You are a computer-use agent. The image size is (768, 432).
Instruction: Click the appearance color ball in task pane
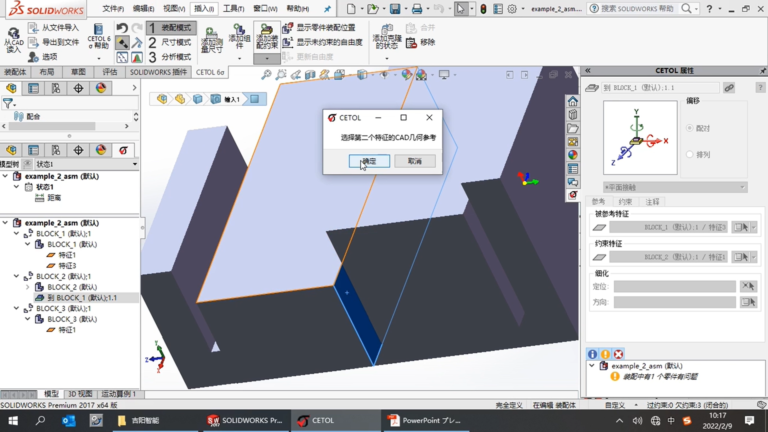pos(573,155)
